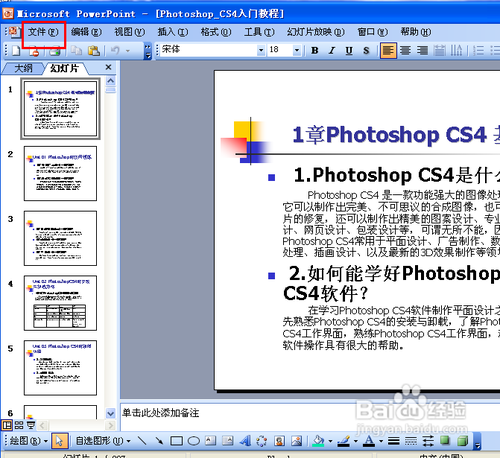Viewport: 500px width, 458px height.
Task: Click the Change text direction icon
Action: 456,51
